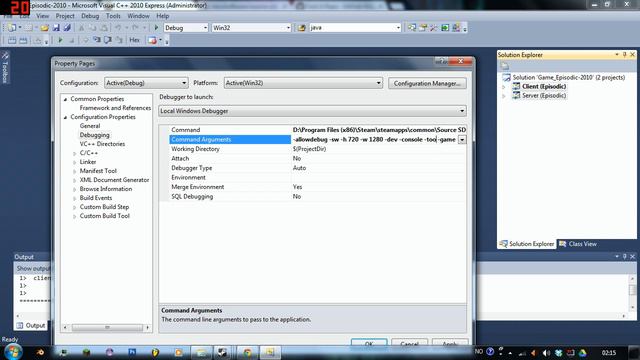Click the Find combo box containing java
This screenshot has height=360, width=640.
[355, 28]
